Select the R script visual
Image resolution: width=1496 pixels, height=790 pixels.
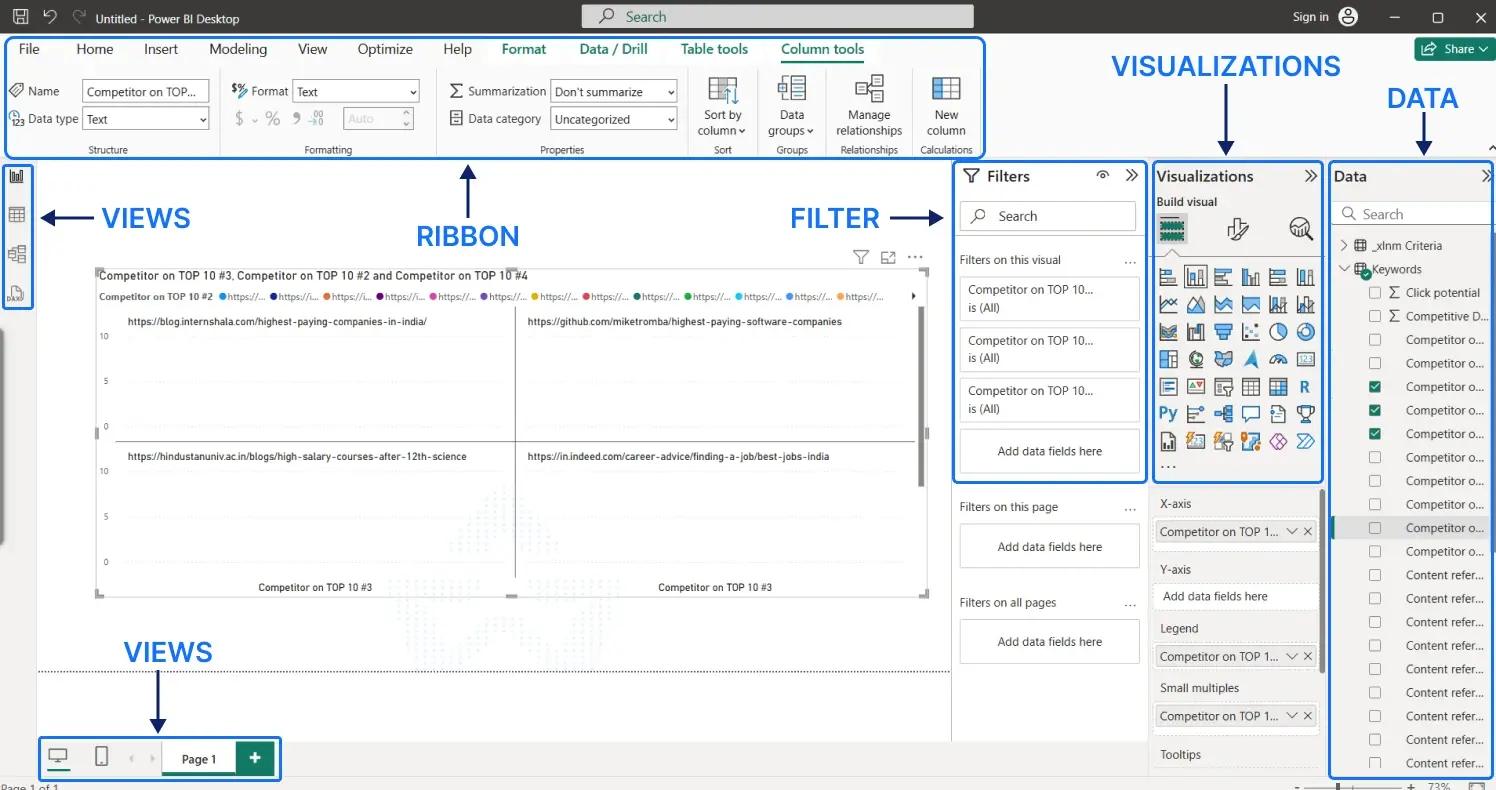tap(1305, 386)
